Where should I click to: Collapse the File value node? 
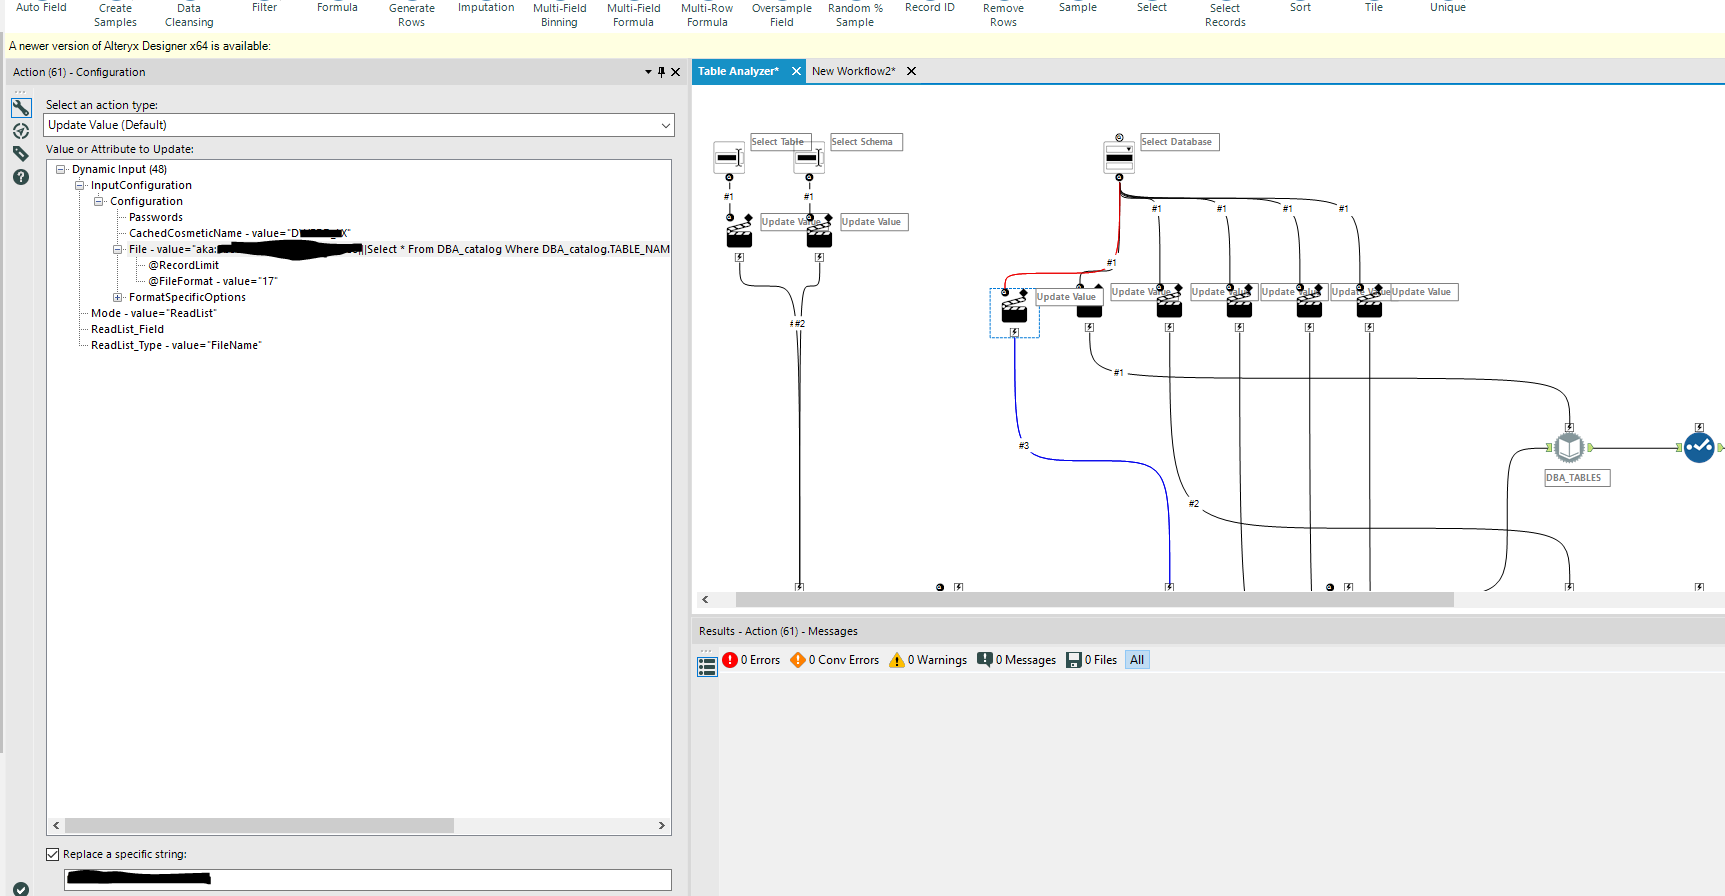coord(118,249)
